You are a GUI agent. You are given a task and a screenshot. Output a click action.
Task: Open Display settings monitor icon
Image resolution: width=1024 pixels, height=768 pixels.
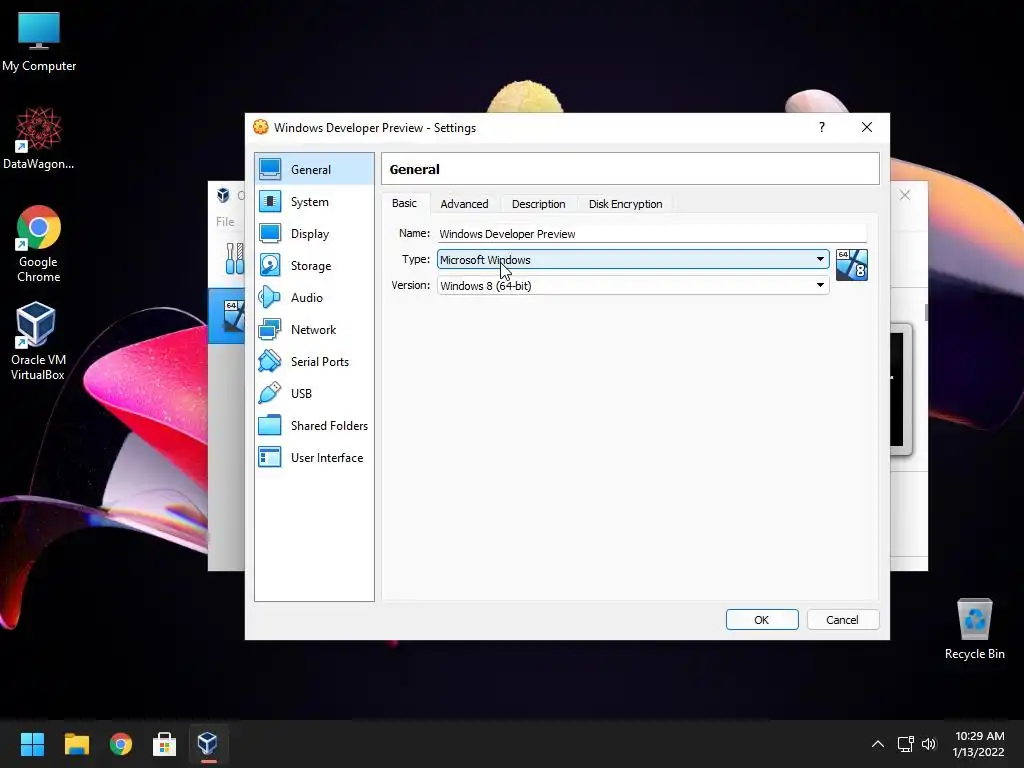pyautogui.click(x=270, y=233)
